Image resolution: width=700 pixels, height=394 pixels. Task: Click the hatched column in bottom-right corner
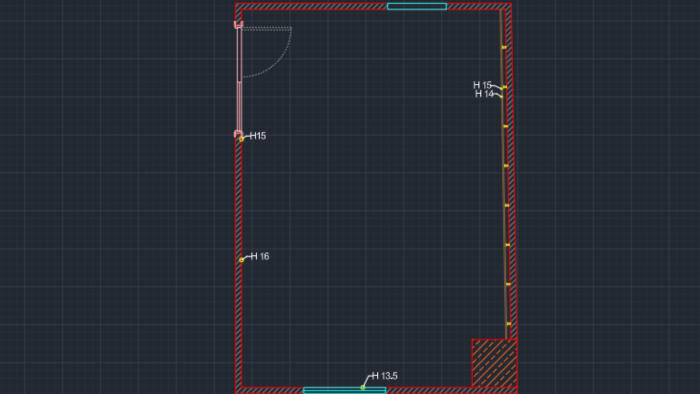pos(495,363)
